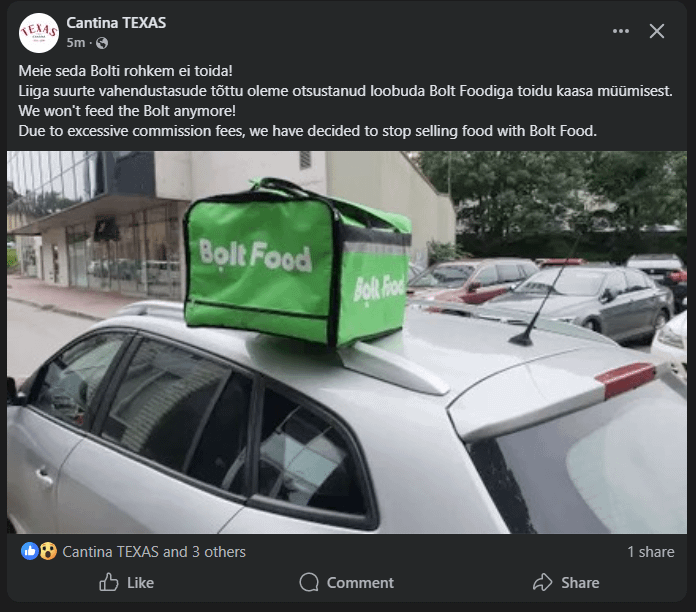Image resolution: width=696 pixels, height=612 pixels.
Task: View the 1 share count
Action: pos(650,551)
